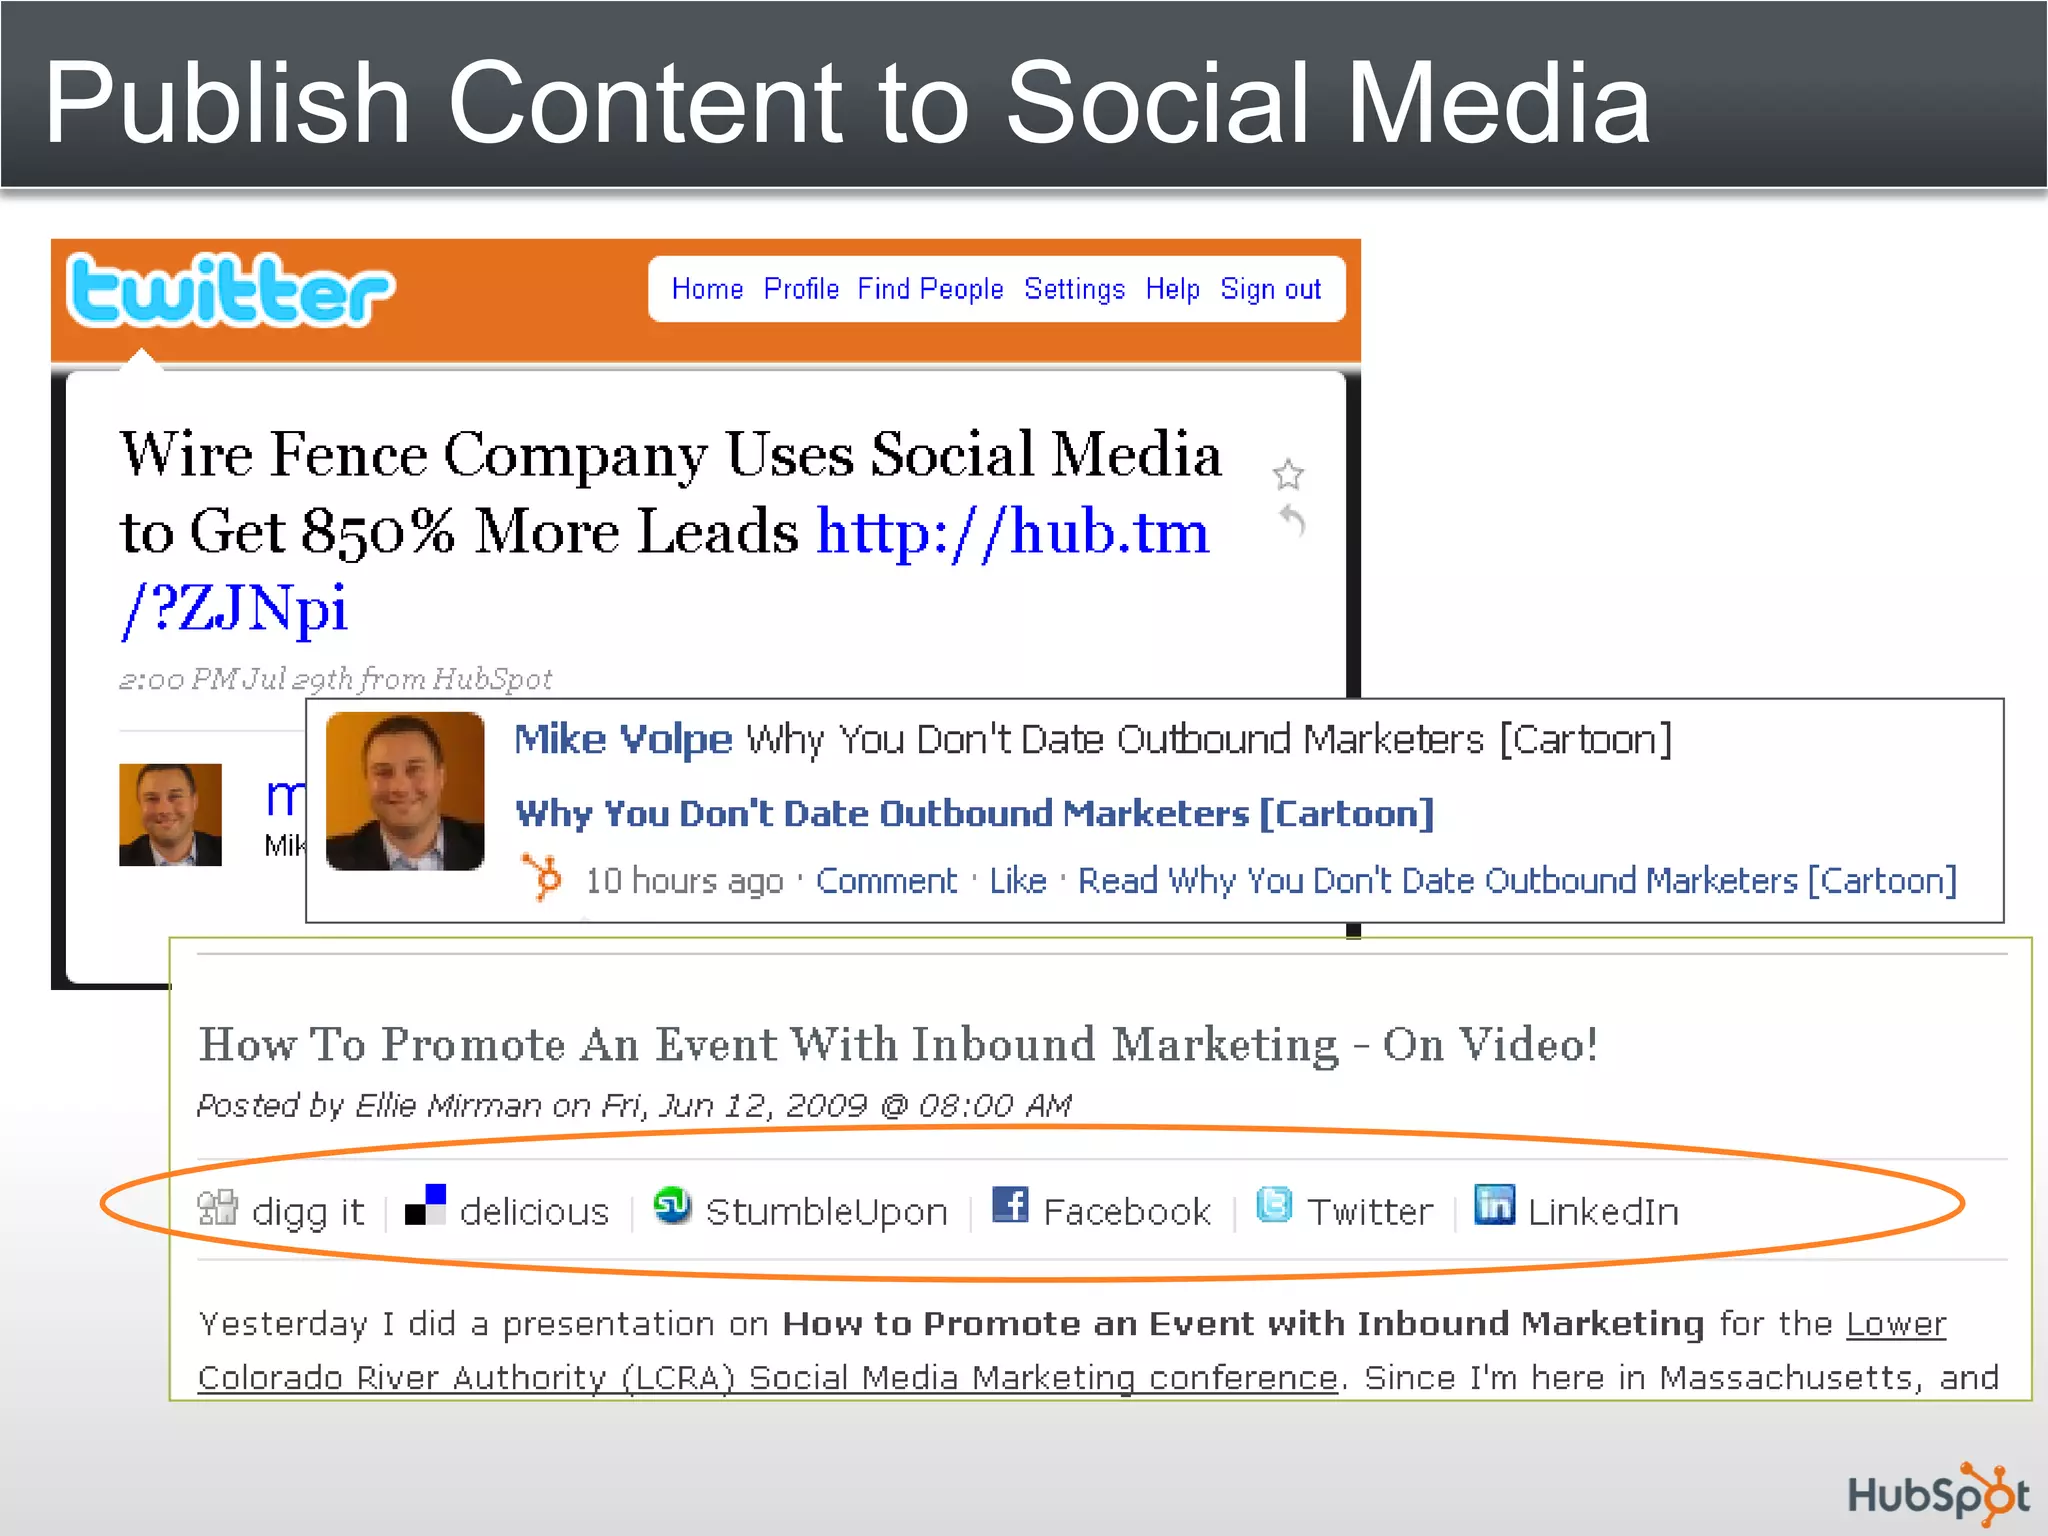The image size is (2048, 1536).
Task: Click digg it text link
Action: coord(308,1211)
